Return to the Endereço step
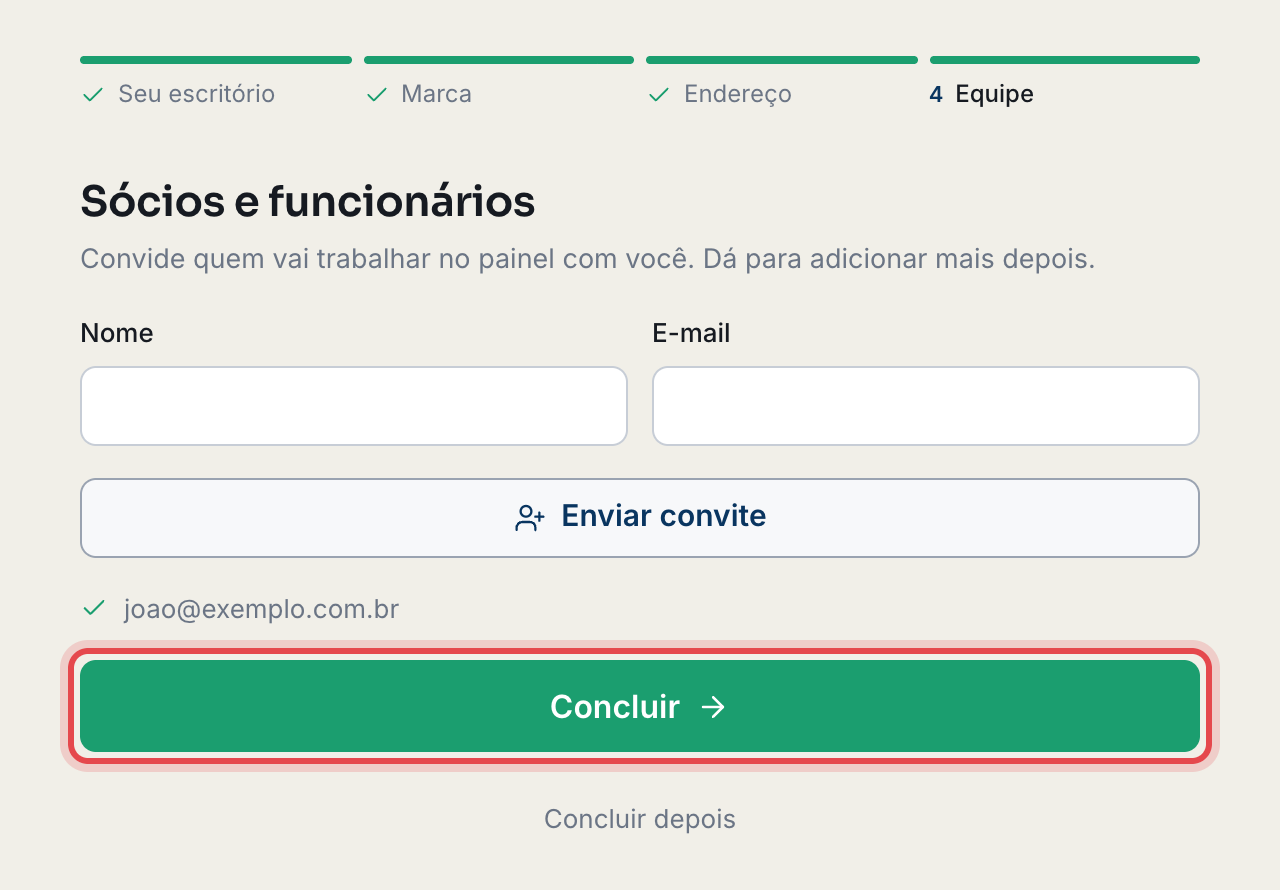The image size is (1280, 890). click(x=737, y=94)
